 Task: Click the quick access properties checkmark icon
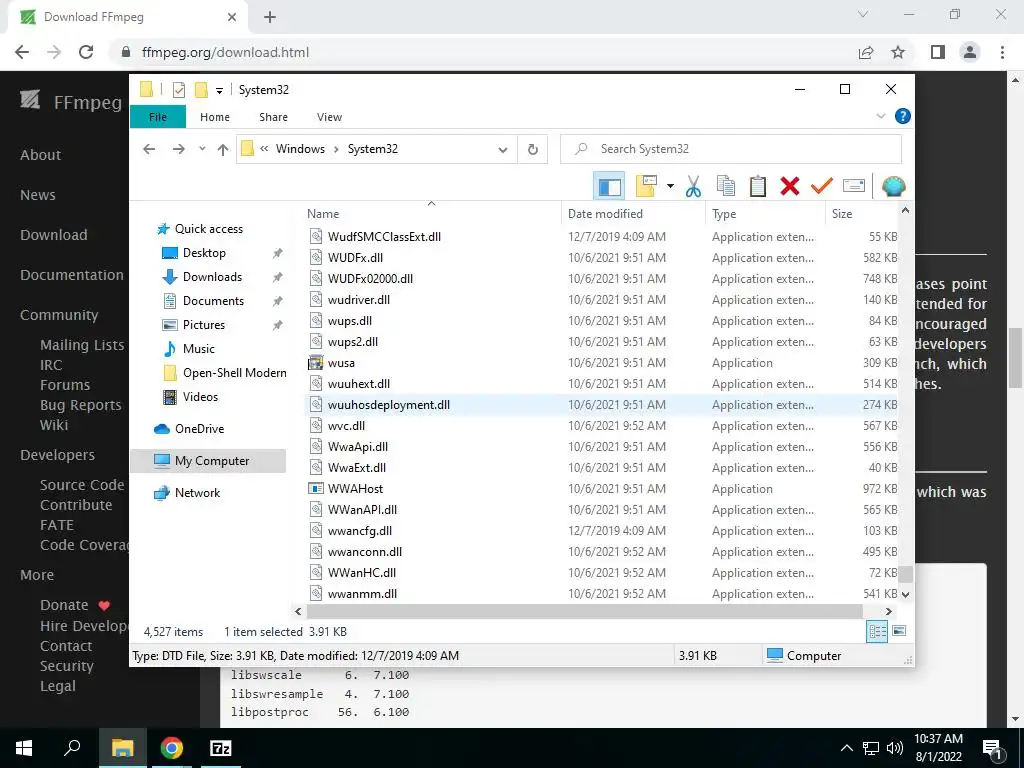[x=178, y=89]
